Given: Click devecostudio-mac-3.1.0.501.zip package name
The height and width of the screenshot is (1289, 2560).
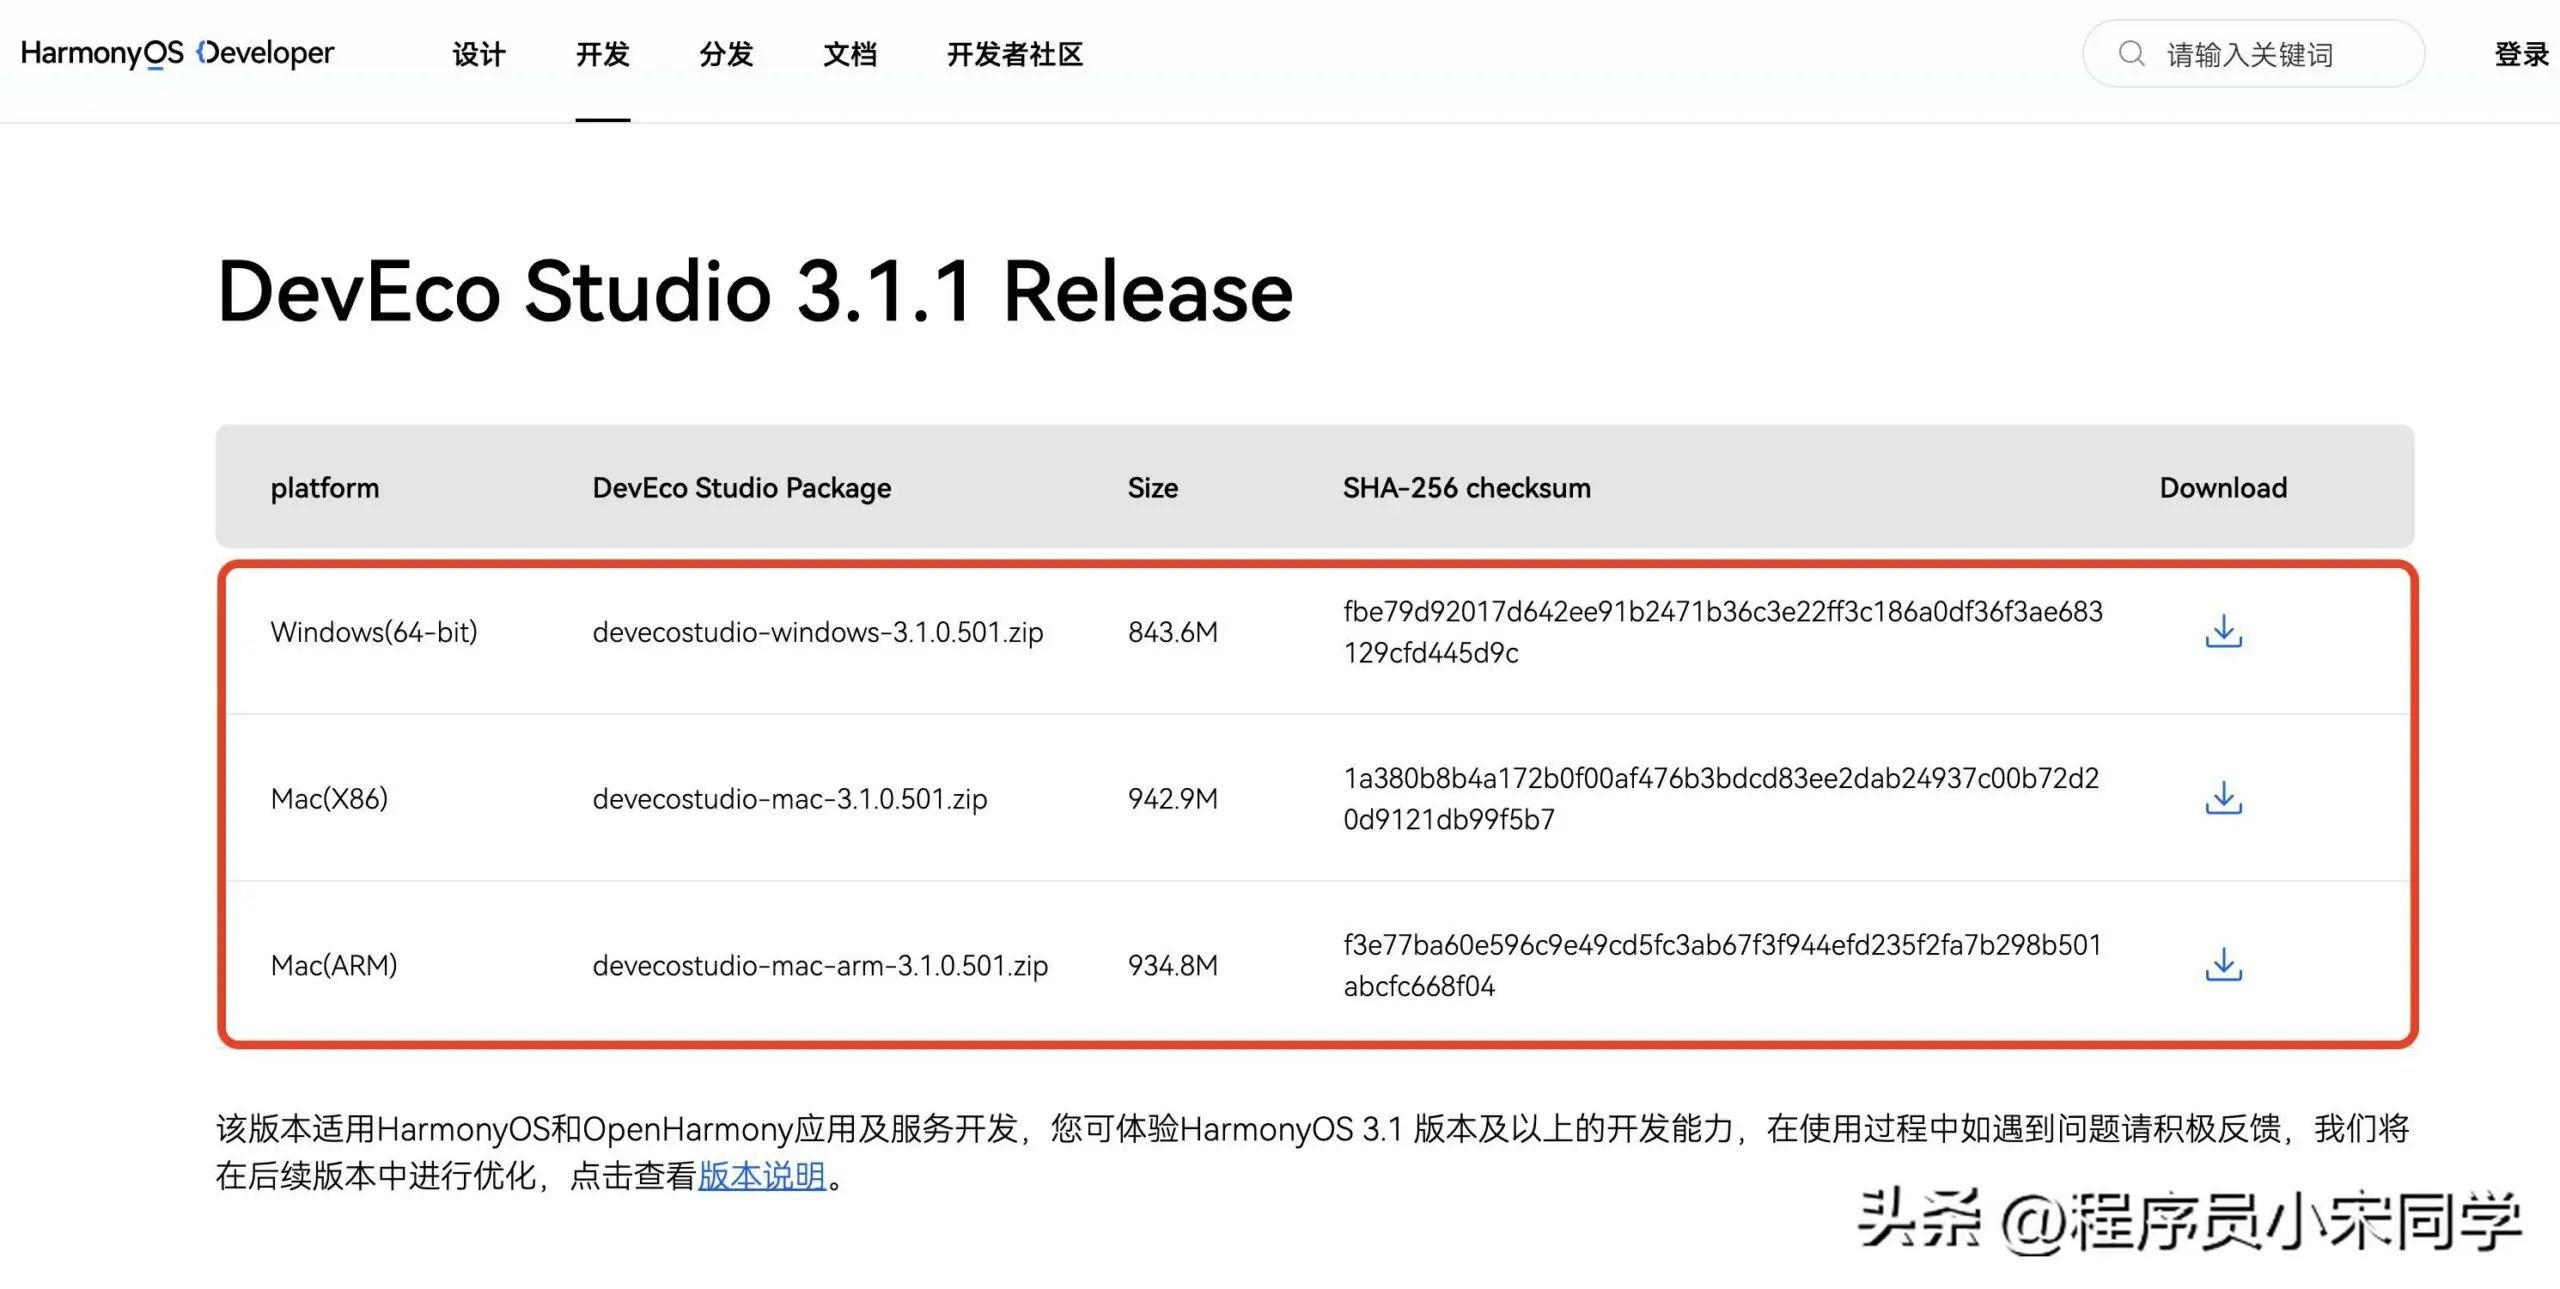Looking at the screenshot, I should (x=789, y=799).
